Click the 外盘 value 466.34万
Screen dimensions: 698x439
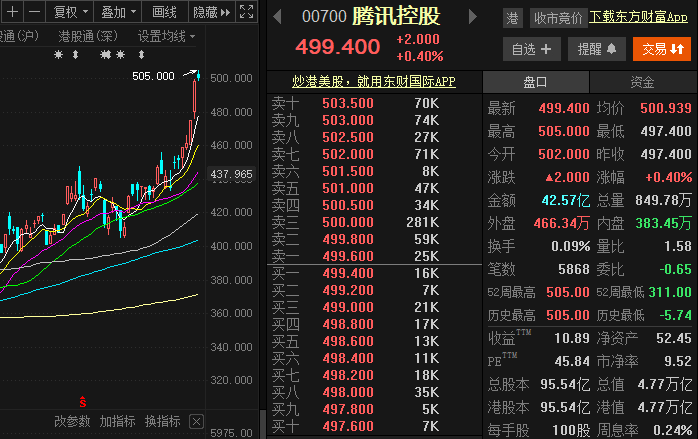[x=562, y=223]
